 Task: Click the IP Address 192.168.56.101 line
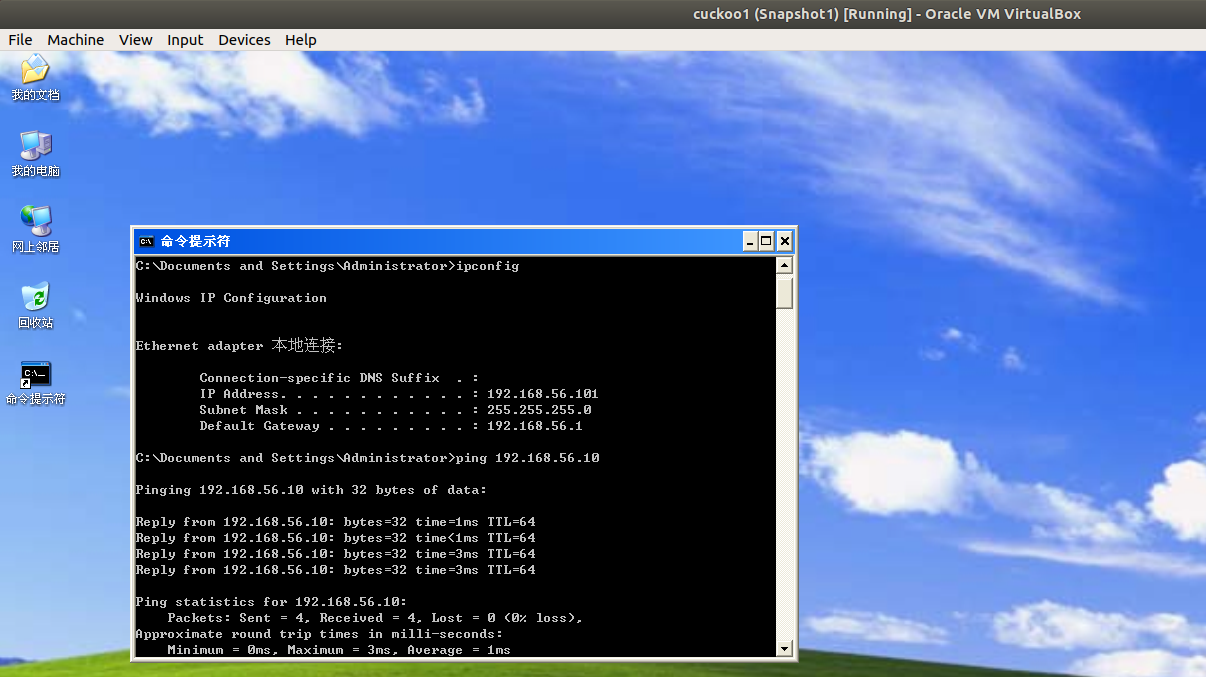pyautogui.click(x=399, y=394)
